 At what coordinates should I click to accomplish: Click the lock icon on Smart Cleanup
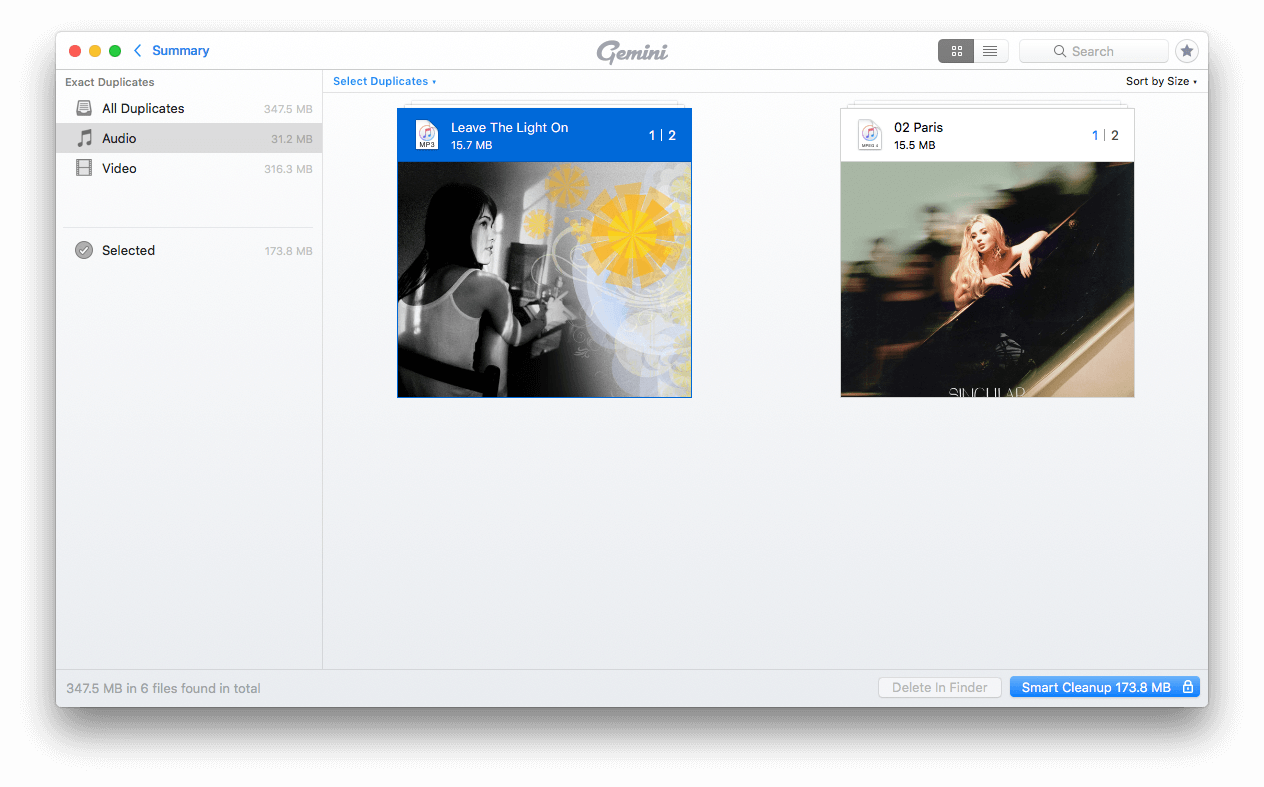click(1188, 687)
